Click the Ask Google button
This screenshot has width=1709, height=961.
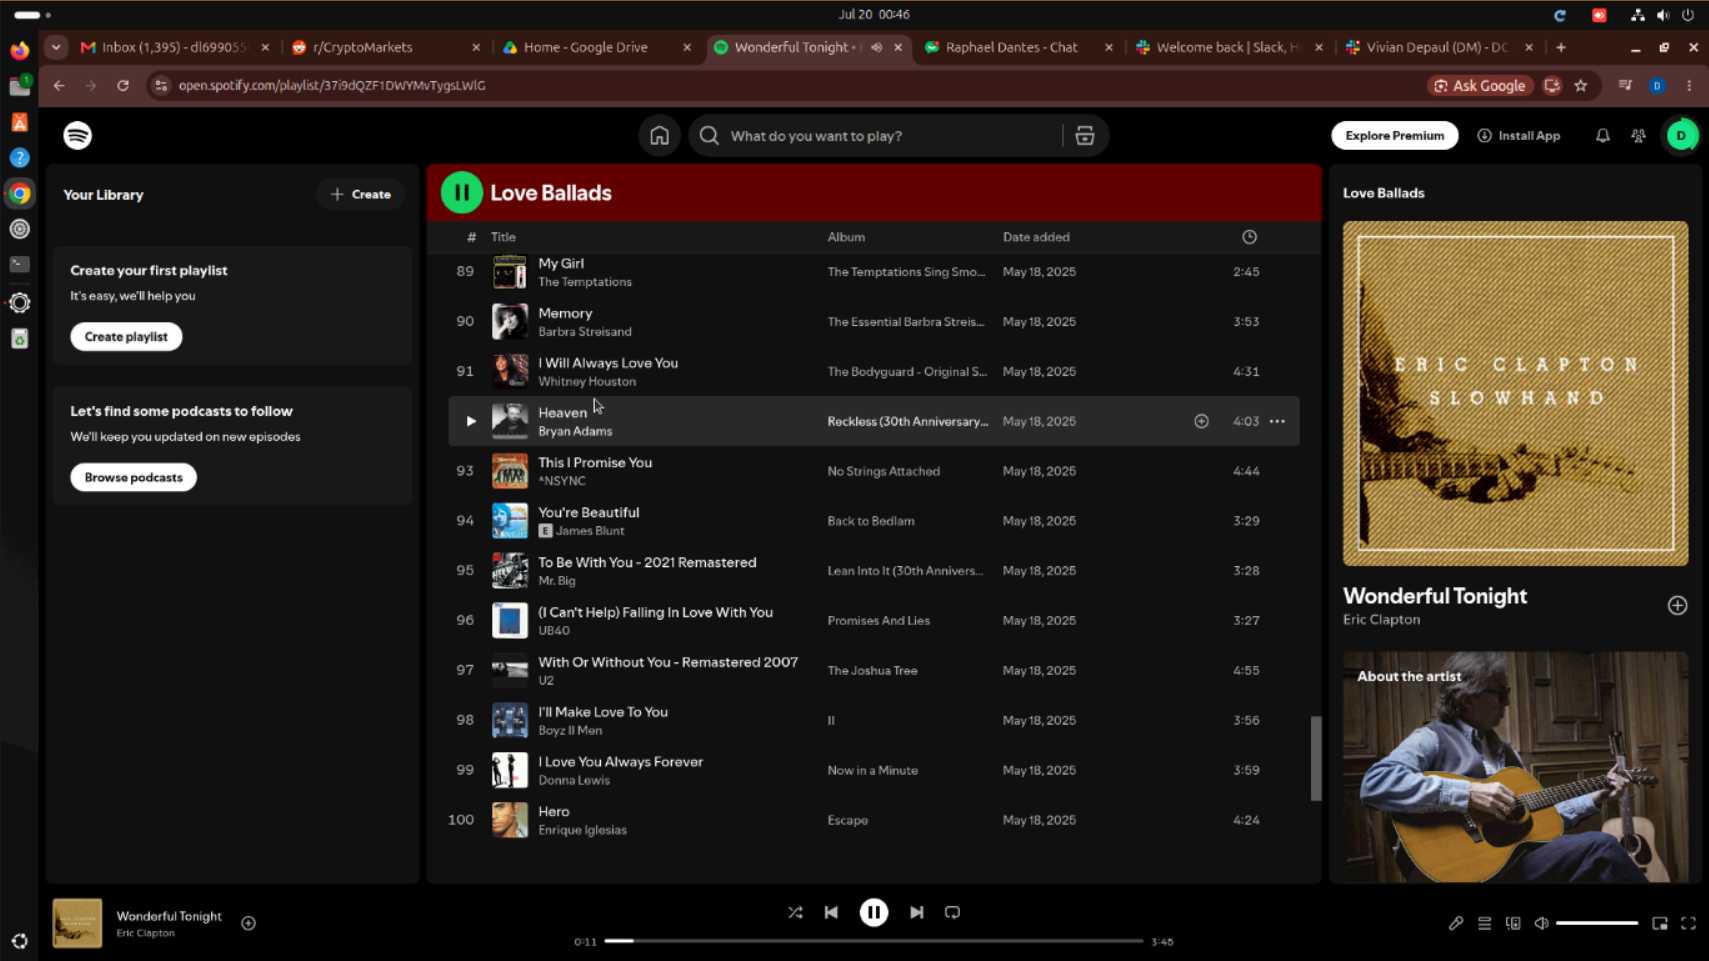click(1479, 86)
